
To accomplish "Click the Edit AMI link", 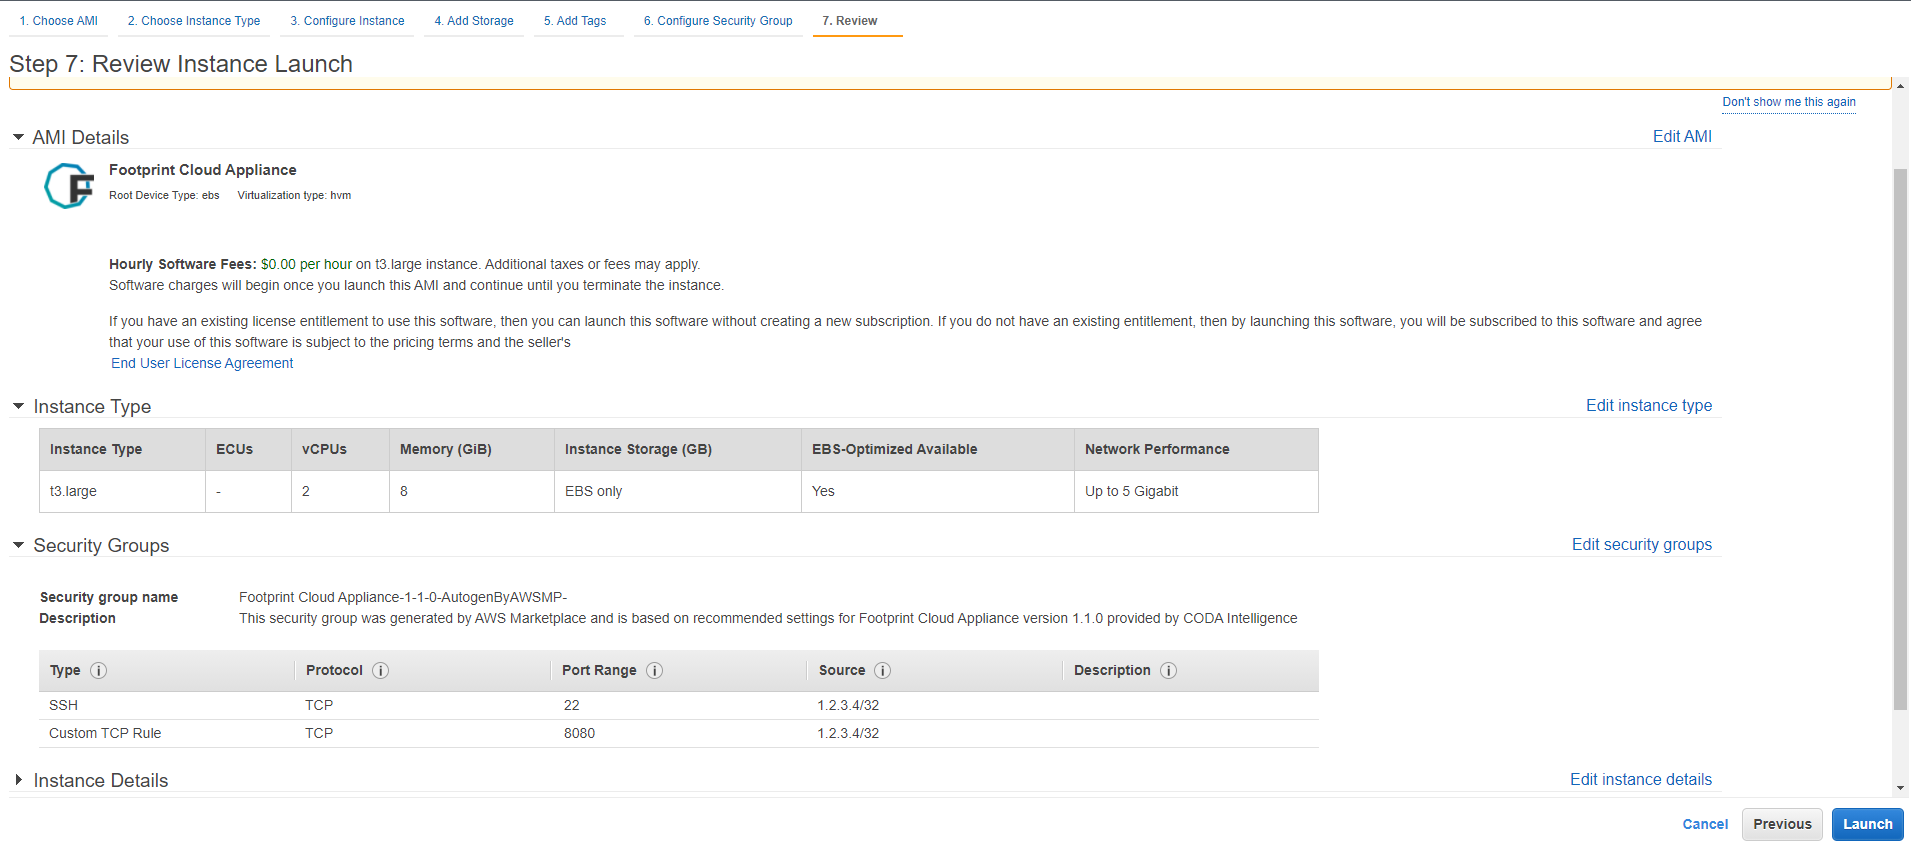I will 1682,137.
